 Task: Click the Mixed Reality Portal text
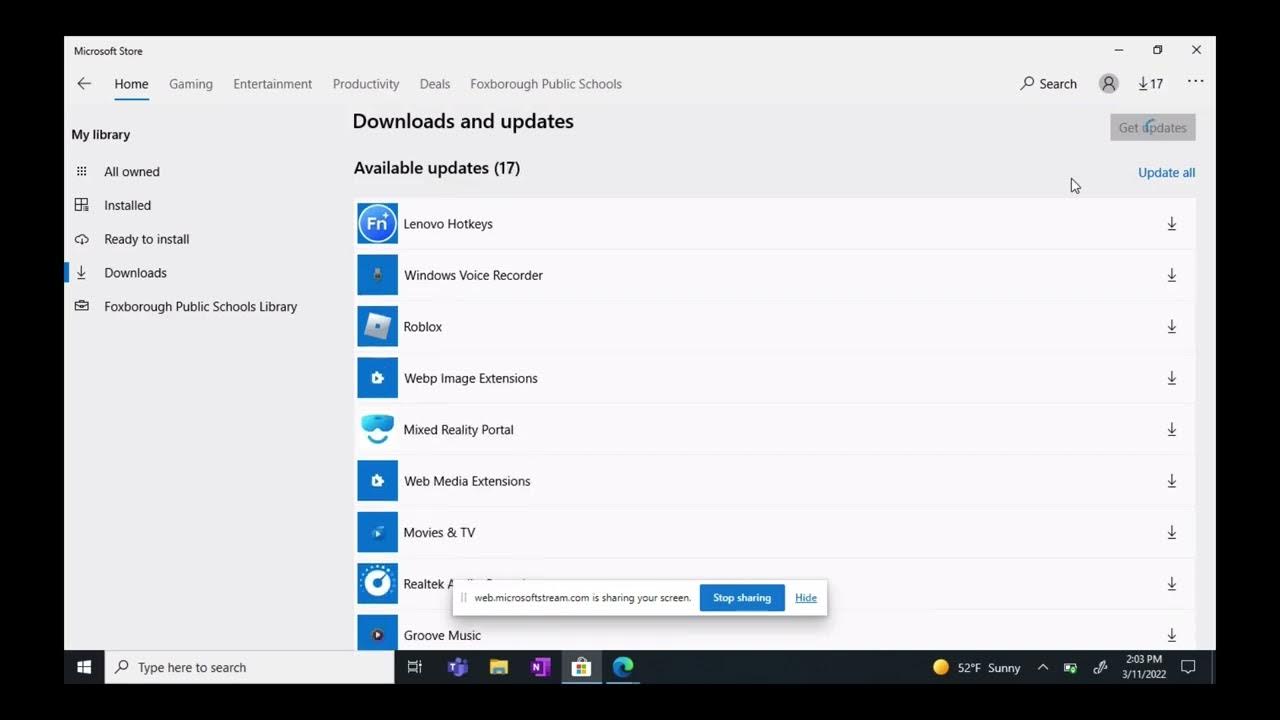(x=458, y=430)
